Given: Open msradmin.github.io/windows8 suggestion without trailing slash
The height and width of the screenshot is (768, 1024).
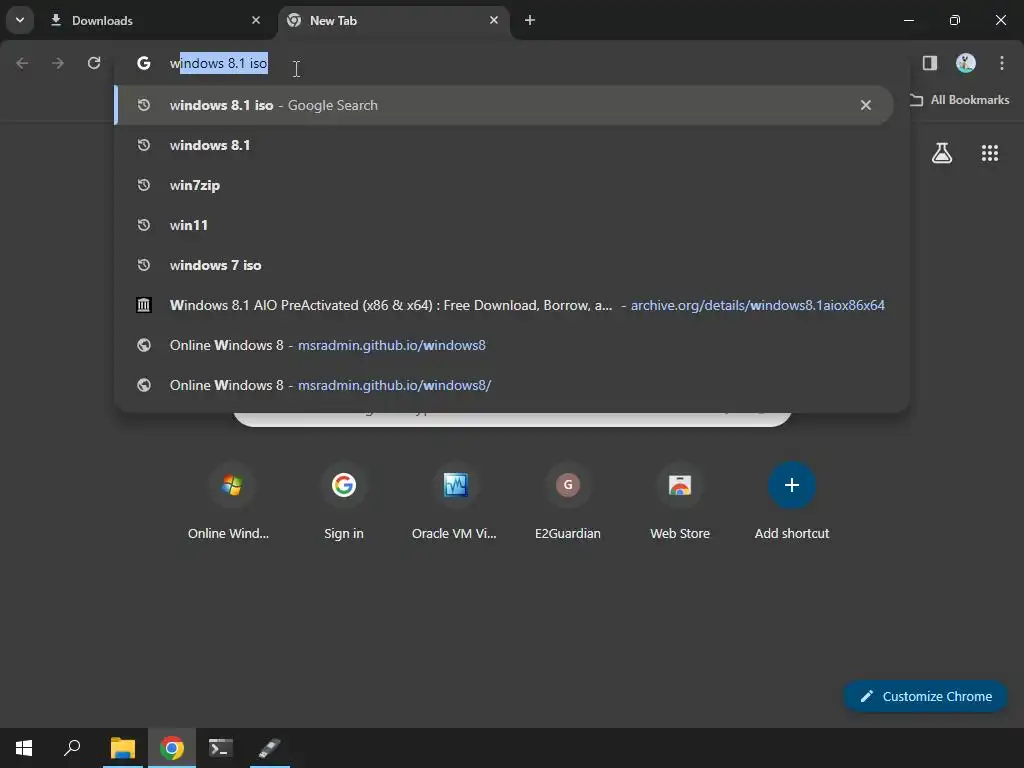Looking at the screenshot, I should pos(504,345).
